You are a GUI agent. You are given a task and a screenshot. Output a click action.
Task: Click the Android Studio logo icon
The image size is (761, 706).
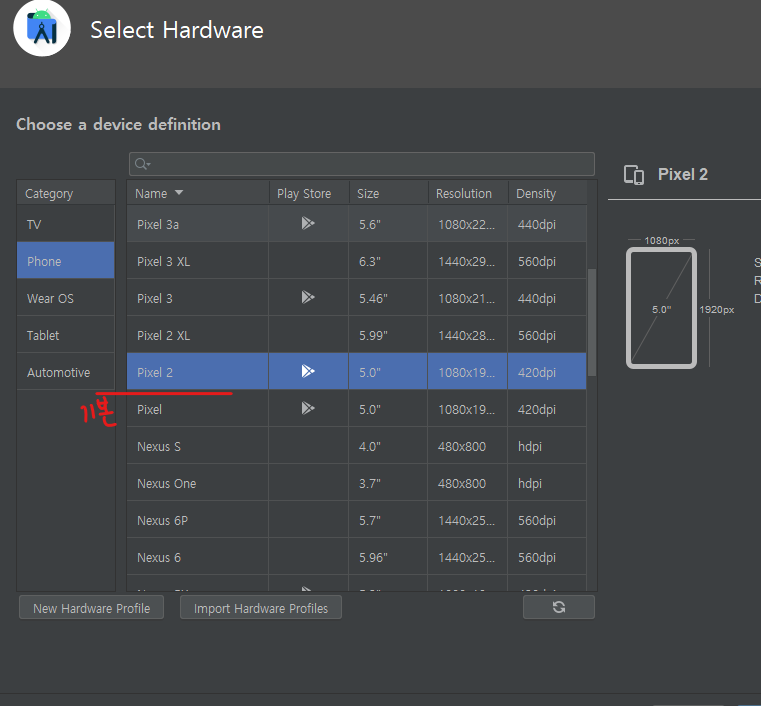point(42,28)
